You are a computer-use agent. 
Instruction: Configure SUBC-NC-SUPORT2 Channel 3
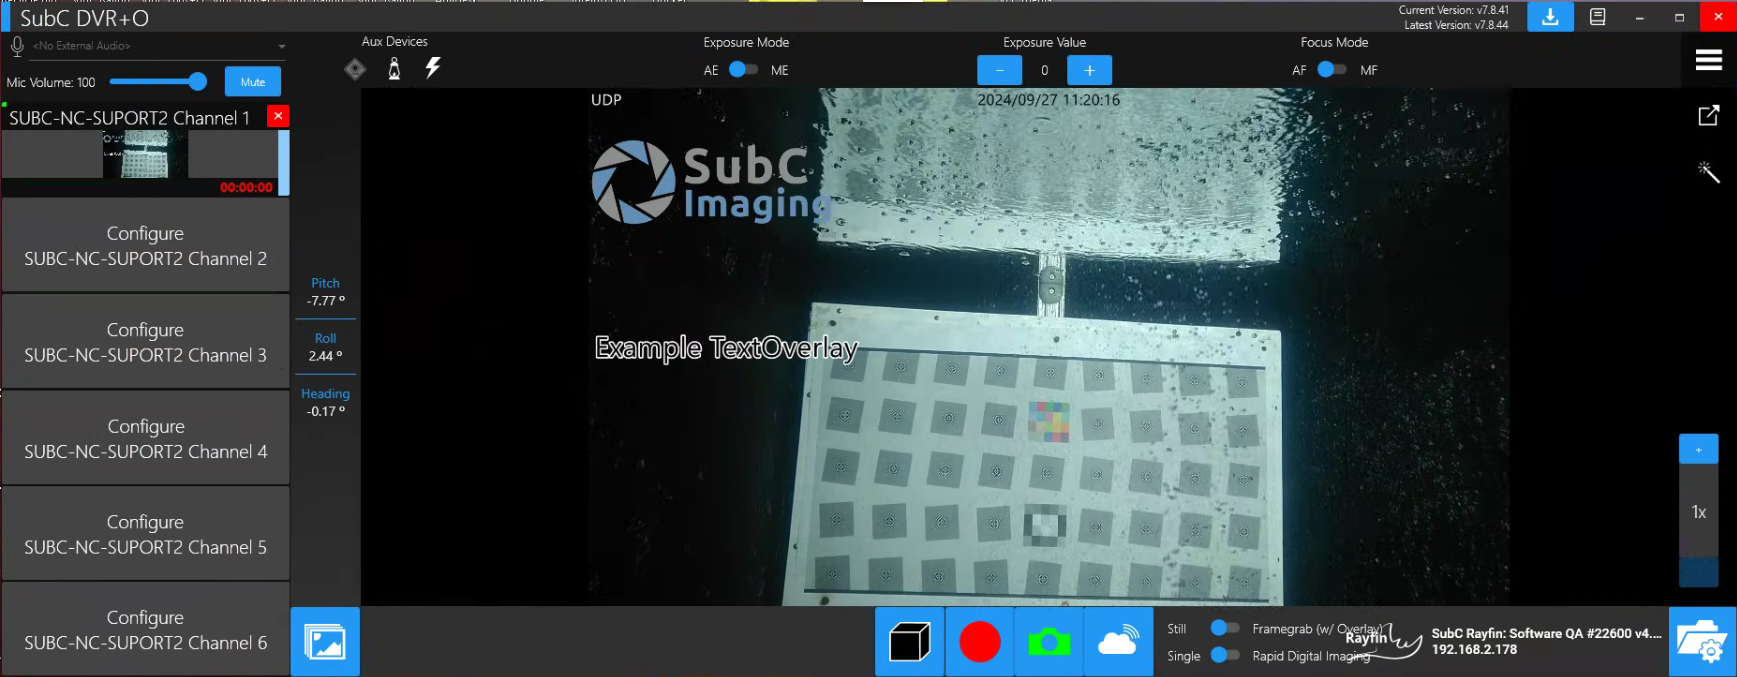(146, 342)
